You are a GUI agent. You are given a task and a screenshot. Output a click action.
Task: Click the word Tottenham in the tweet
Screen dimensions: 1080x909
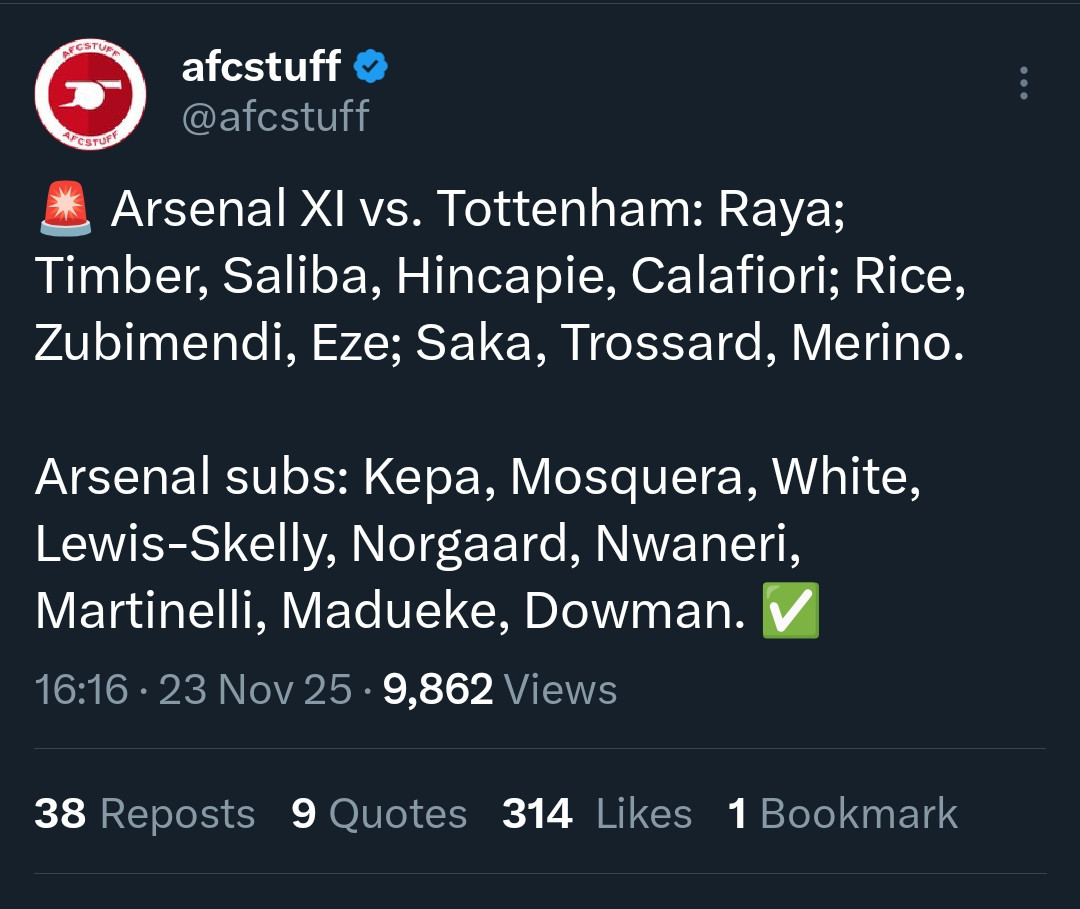[569, 210]
